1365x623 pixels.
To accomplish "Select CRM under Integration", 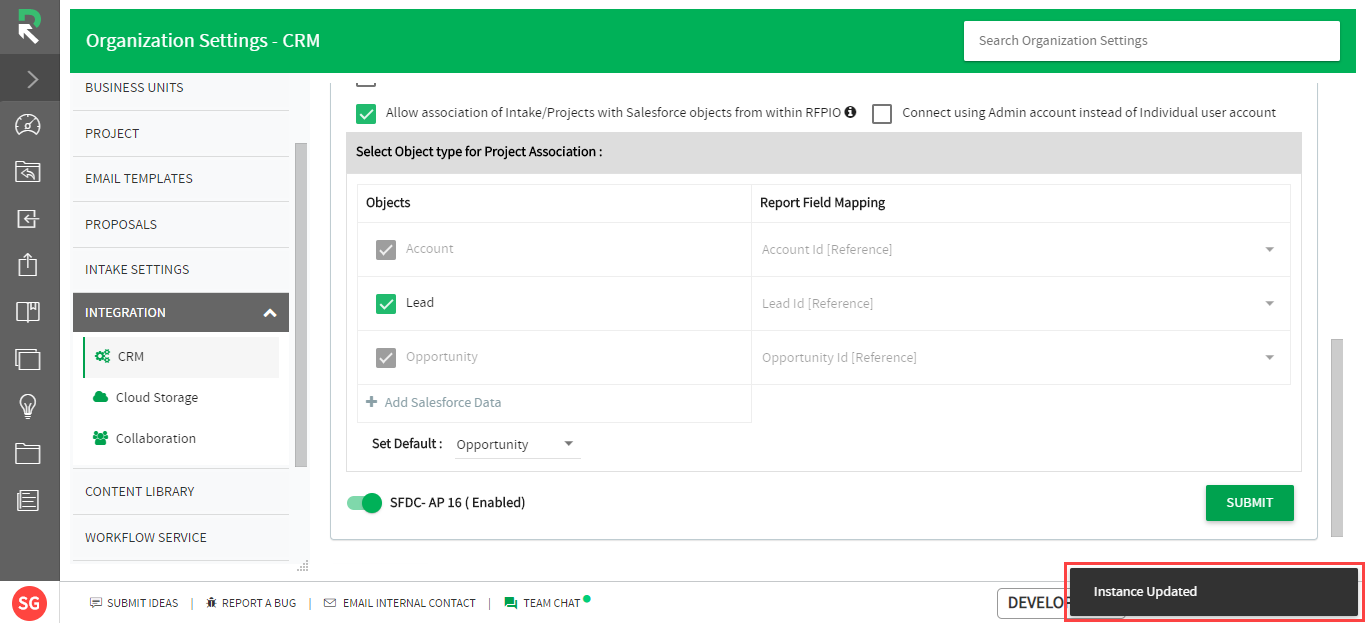I will pyautogui.click(x=181, y=357).
